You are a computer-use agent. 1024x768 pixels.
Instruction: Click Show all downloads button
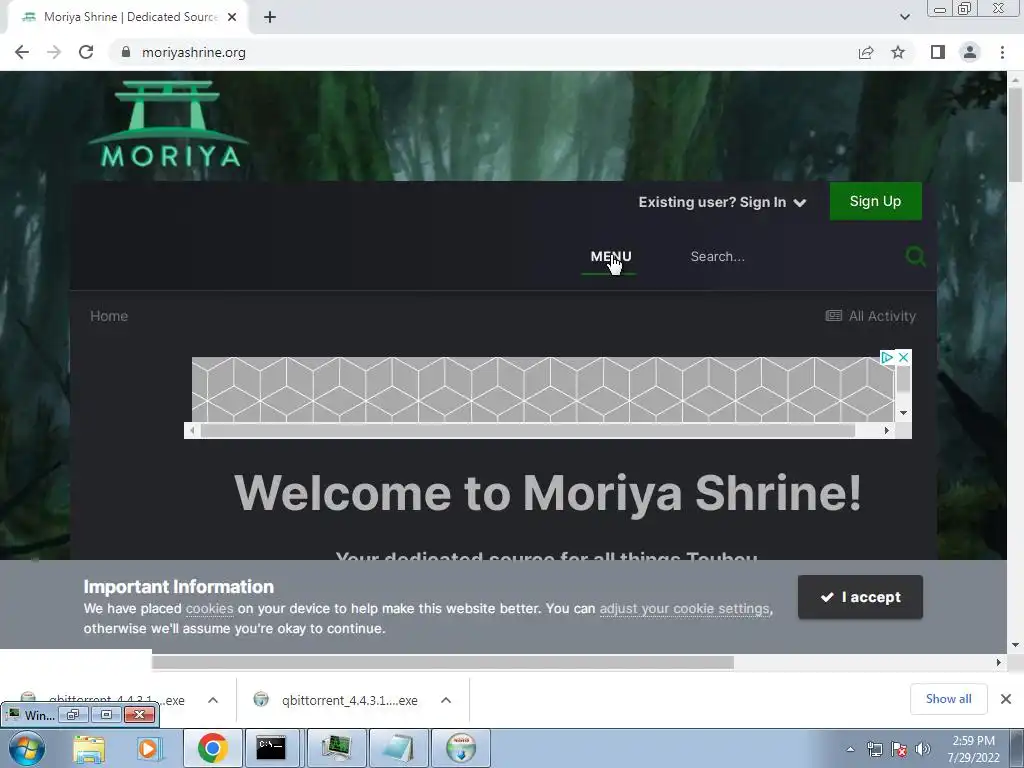(x=948, y=699)
